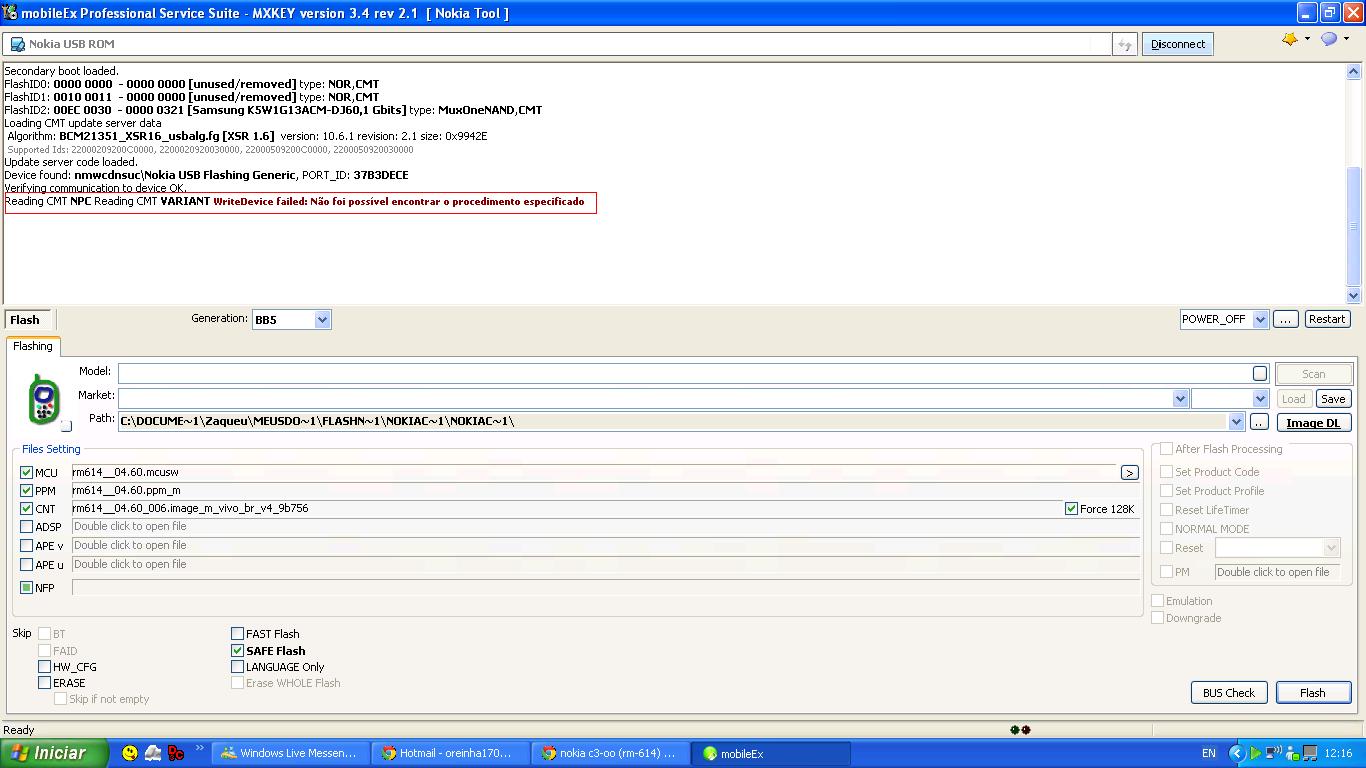The image size is (1366, 768).
Task: Expand the small dropdown beside Market
Action: coord(1260,398)
